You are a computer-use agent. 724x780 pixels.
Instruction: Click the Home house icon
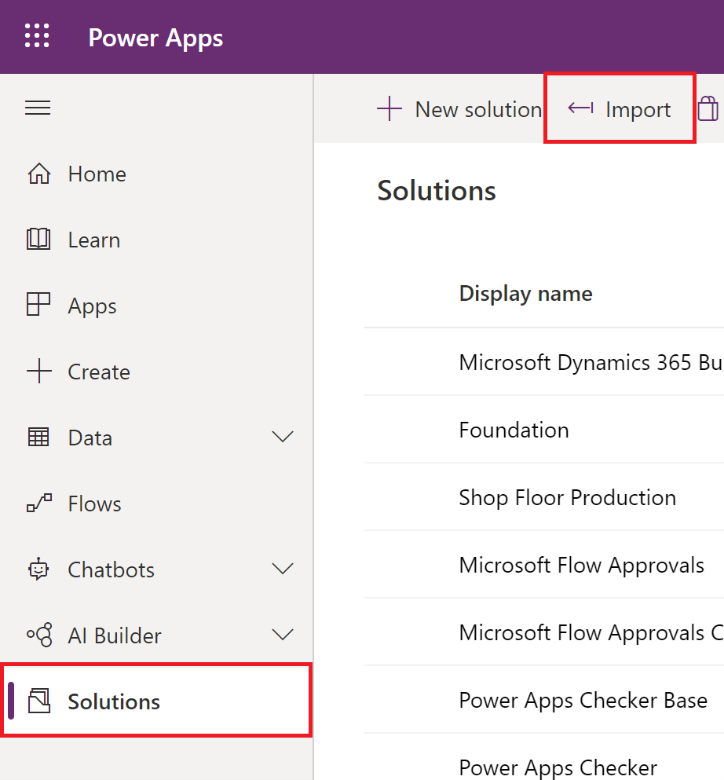tap(39, 174)
